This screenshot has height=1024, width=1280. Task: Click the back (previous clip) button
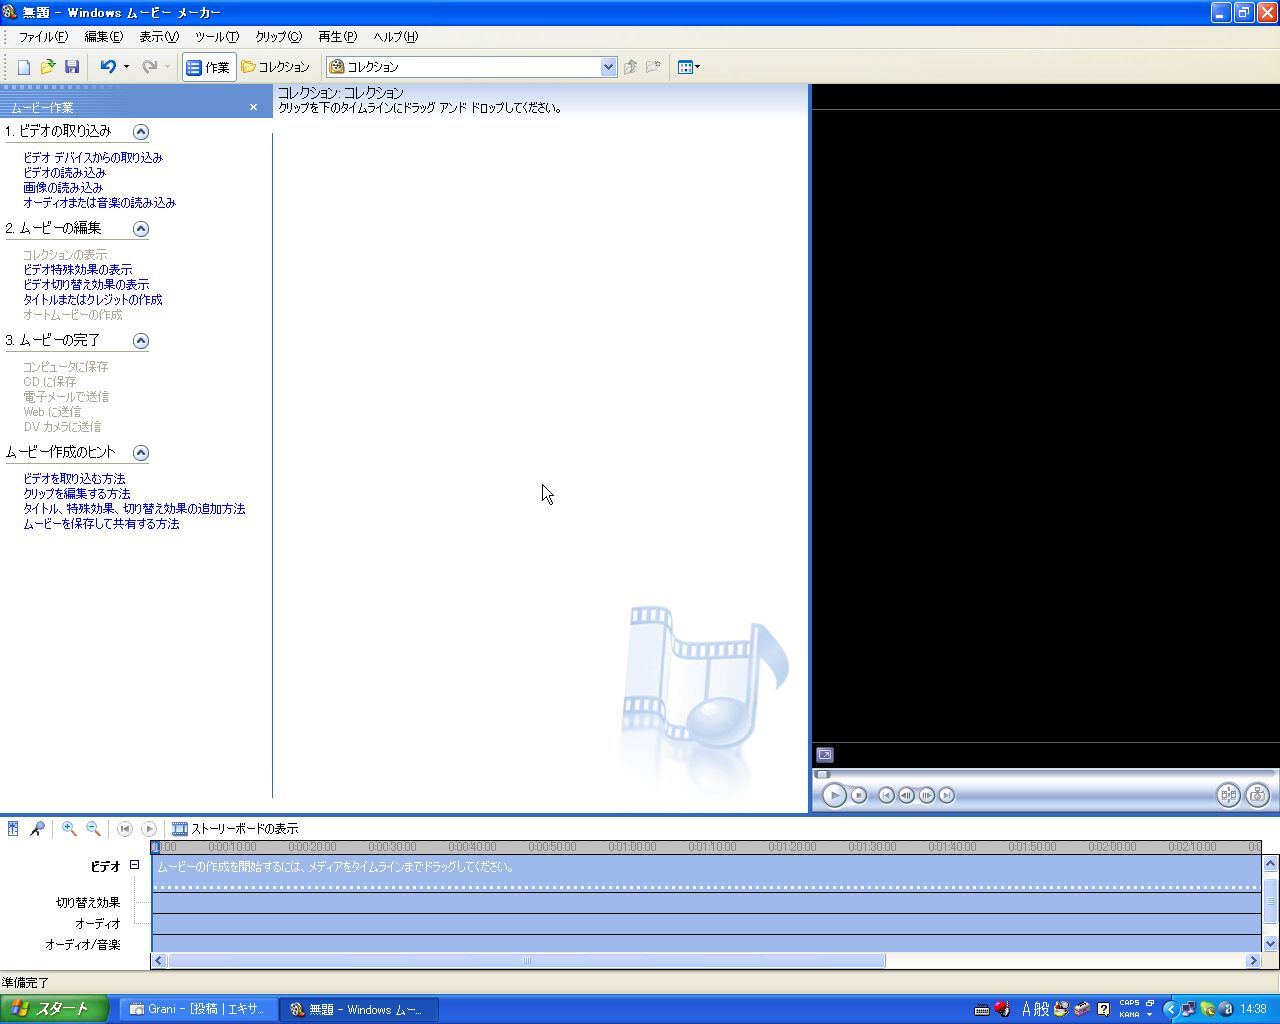pyautogui.click(x=886, y=795)
